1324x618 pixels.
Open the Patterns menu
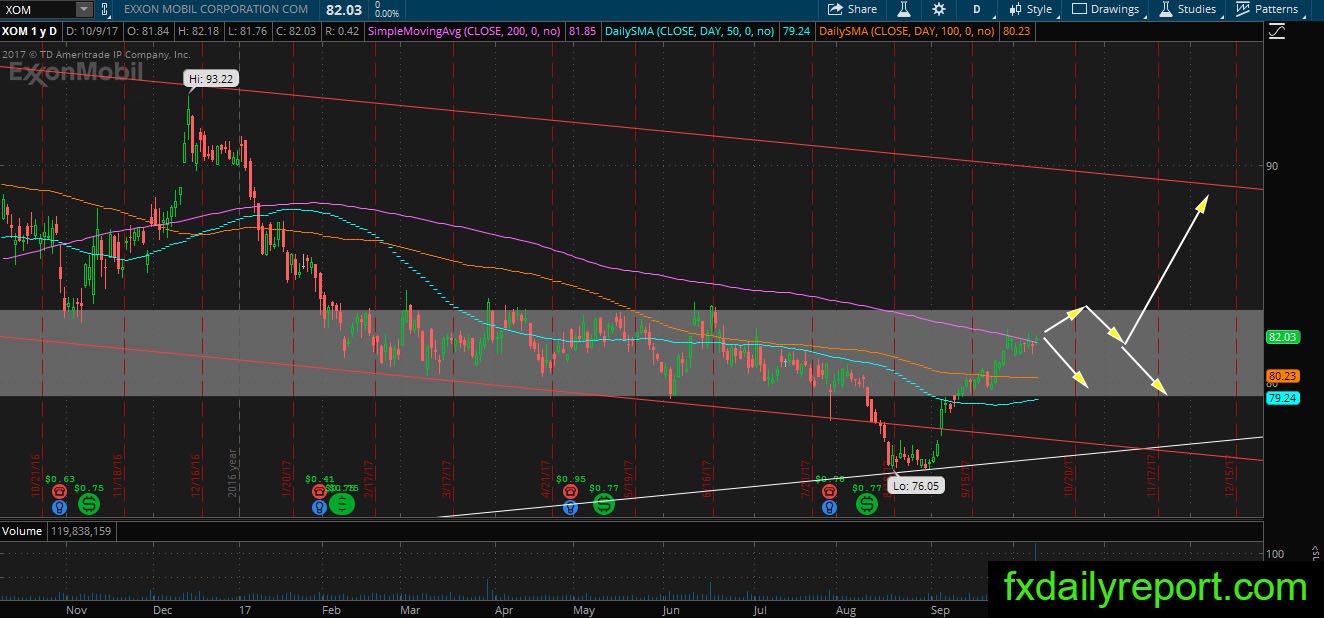1266,9
